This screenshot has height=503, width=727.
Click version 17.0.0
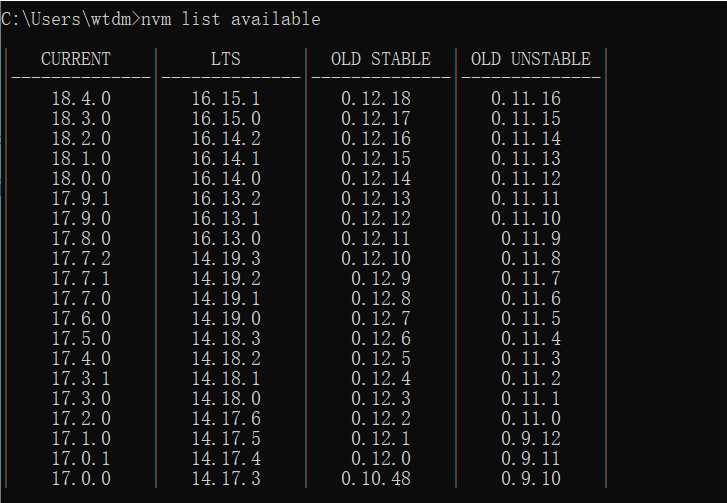click(x=81, y=478)
